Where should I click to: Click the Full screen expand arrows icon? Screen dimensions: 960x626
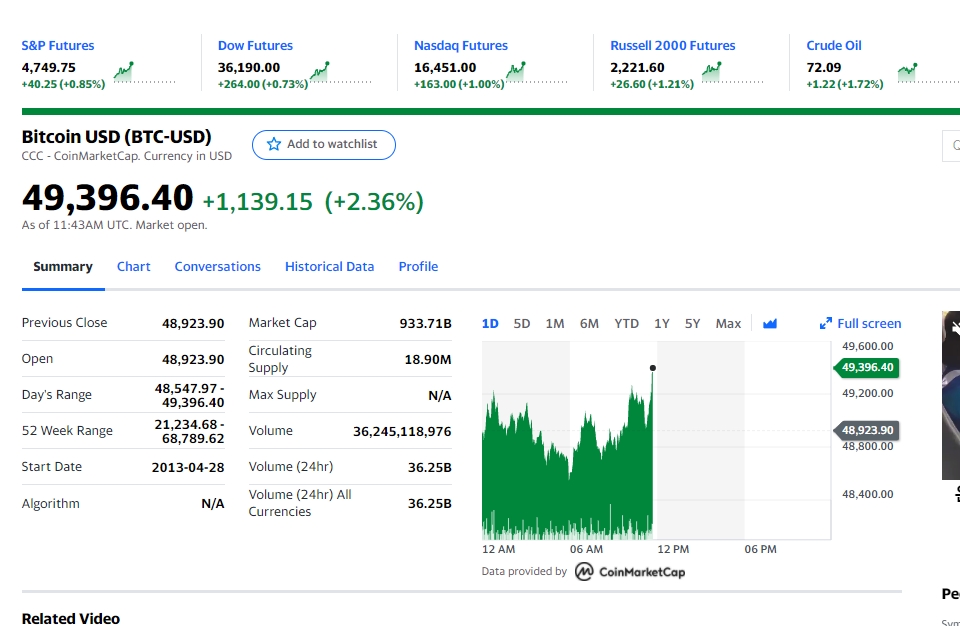point(825,323)
